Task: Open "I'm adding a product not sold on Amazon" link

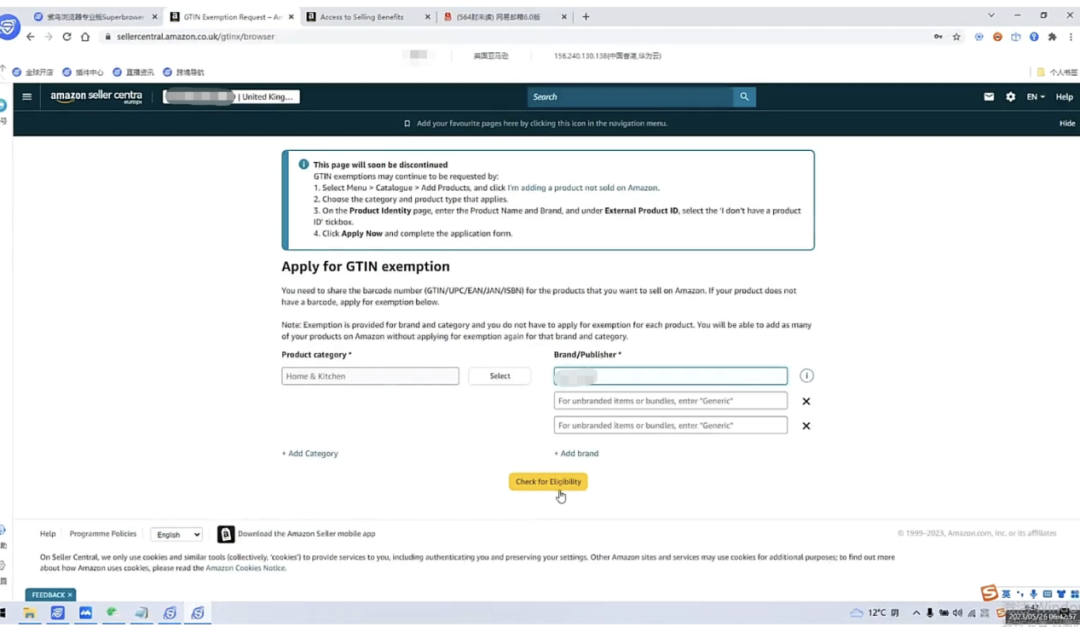Action: 583,187
